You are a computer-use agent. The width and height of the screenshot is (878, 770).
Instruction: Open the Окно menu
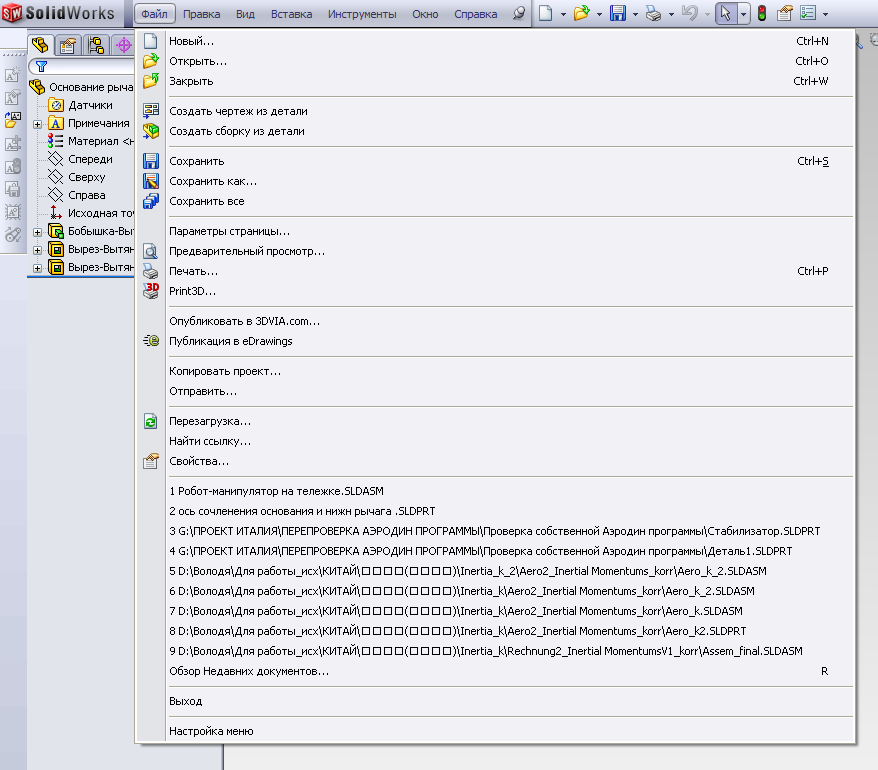coord(425,14)
